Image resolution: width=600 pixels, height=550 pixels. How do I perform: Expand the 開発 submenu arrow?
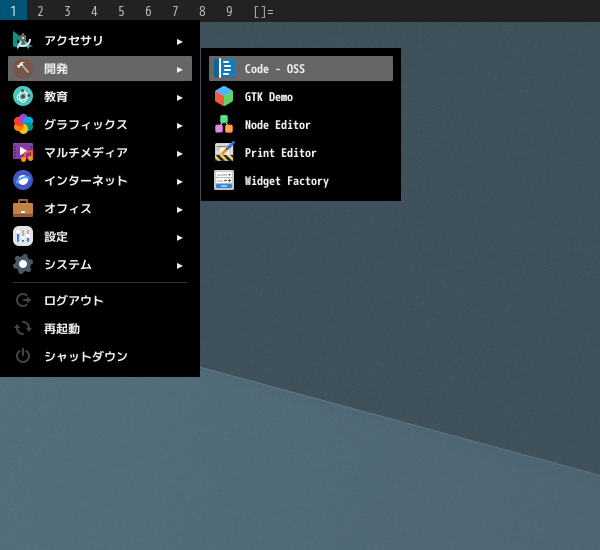(x=179, y=69)
